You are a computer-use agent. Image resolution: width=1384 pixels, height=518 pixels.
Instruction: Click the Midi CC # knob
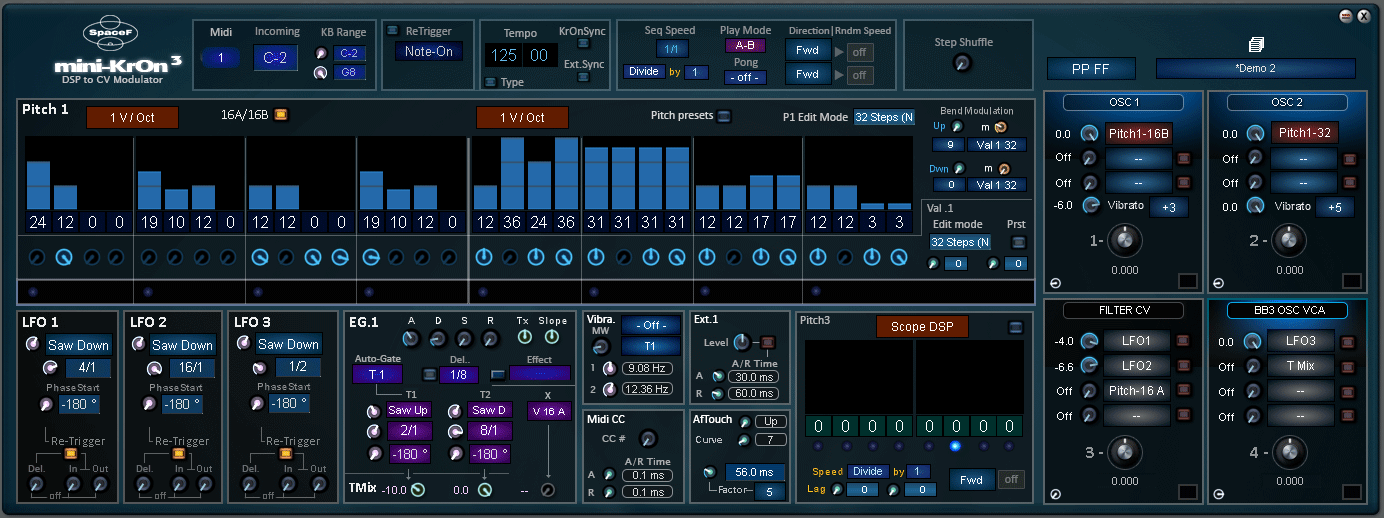pyautogui.click(x=648, y=438)
